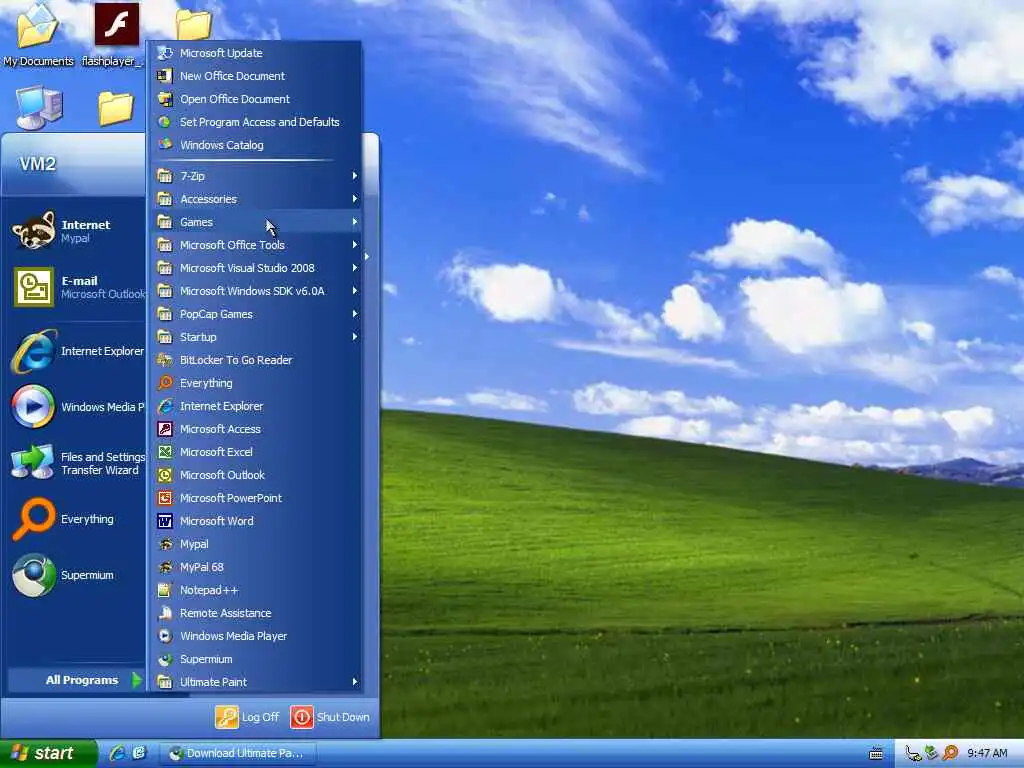This screenshot has width=1024, height=768.
Task: Open Everything in the All Programs list
Action: tap(257, 383)
